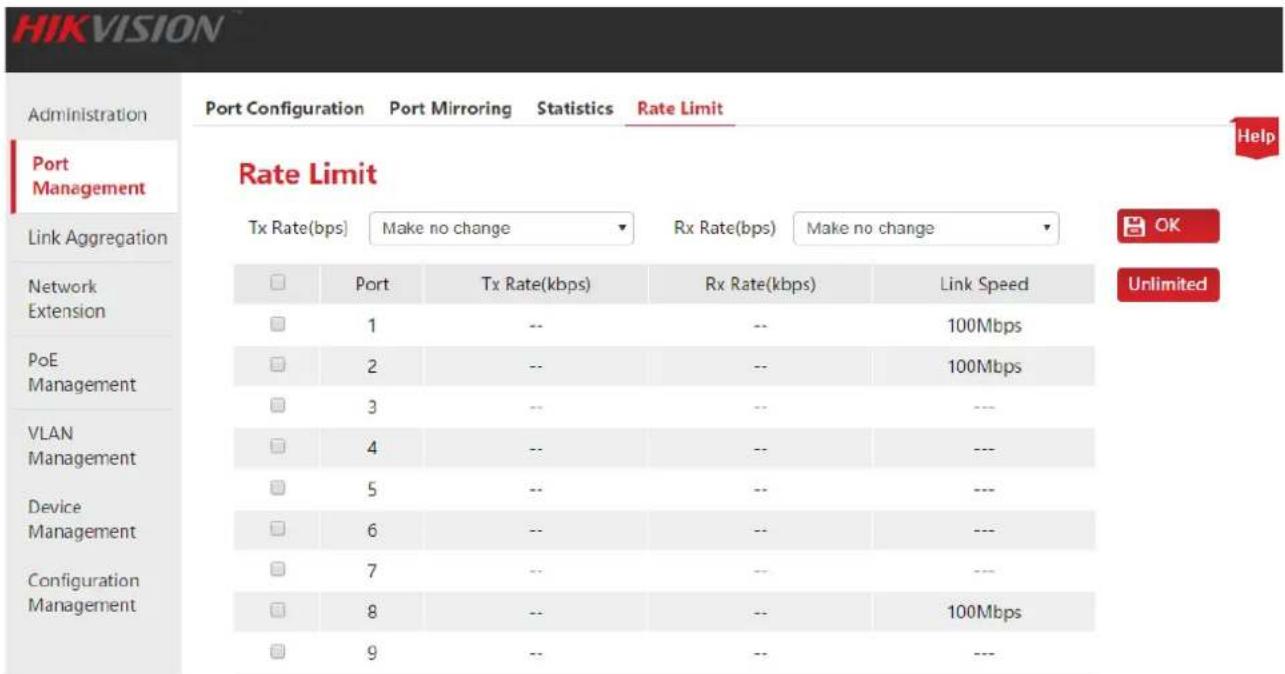This screenshot has height=674, width=1285.
Task: Click the Rate Limit page heading
Action: [307, 175]
